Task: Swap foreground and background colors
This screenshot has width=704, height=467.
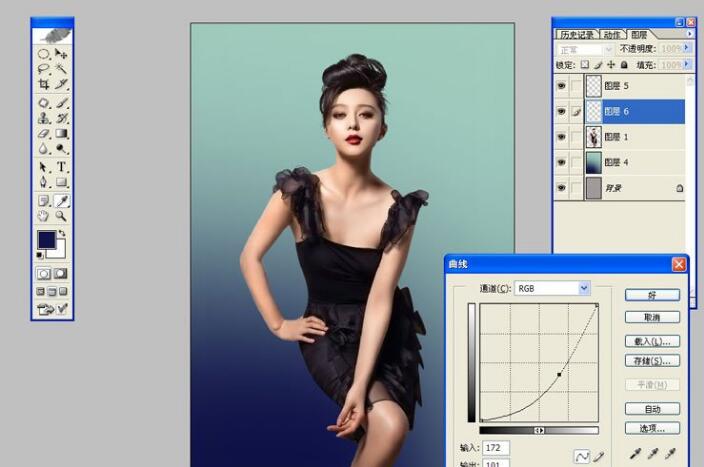Action: click(62, 234)
